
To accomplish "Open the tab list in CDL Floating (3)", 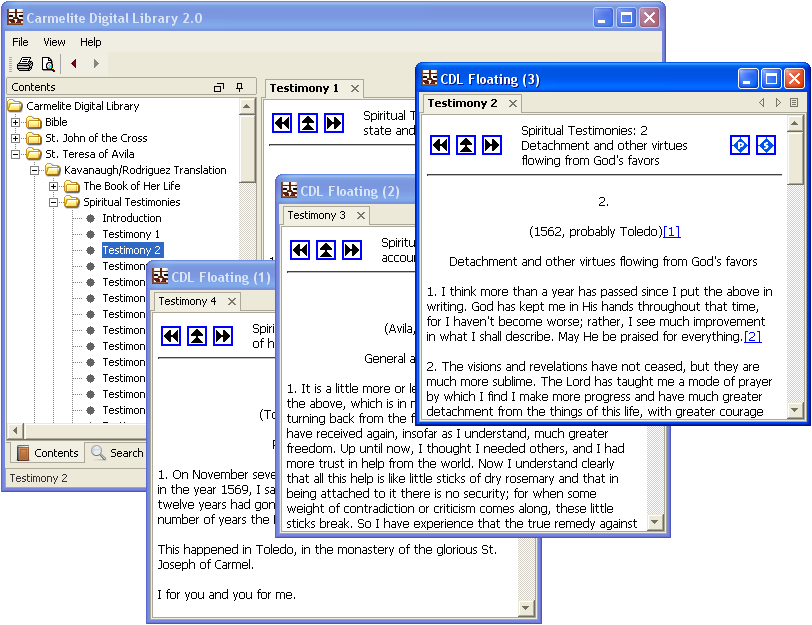I will [794, 103].
